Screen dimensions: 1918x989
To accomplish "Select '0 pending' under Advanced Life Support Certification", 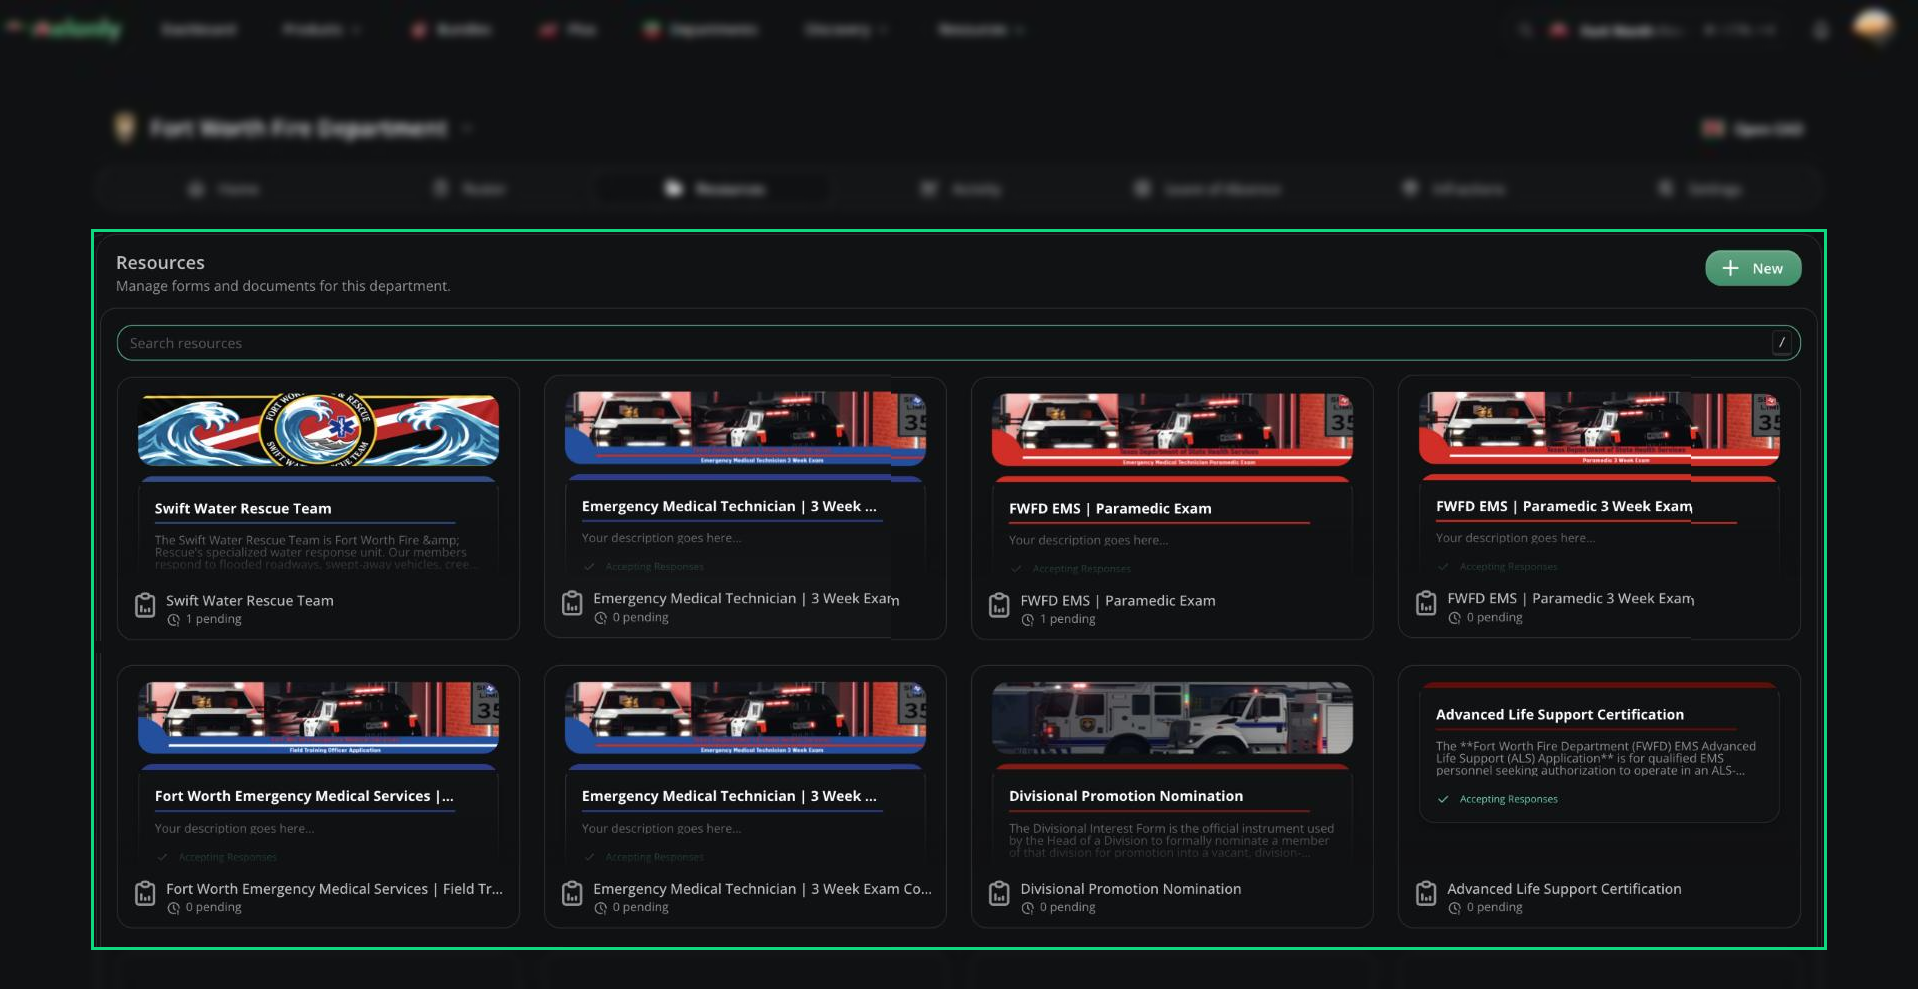I will pos(1494,907).
